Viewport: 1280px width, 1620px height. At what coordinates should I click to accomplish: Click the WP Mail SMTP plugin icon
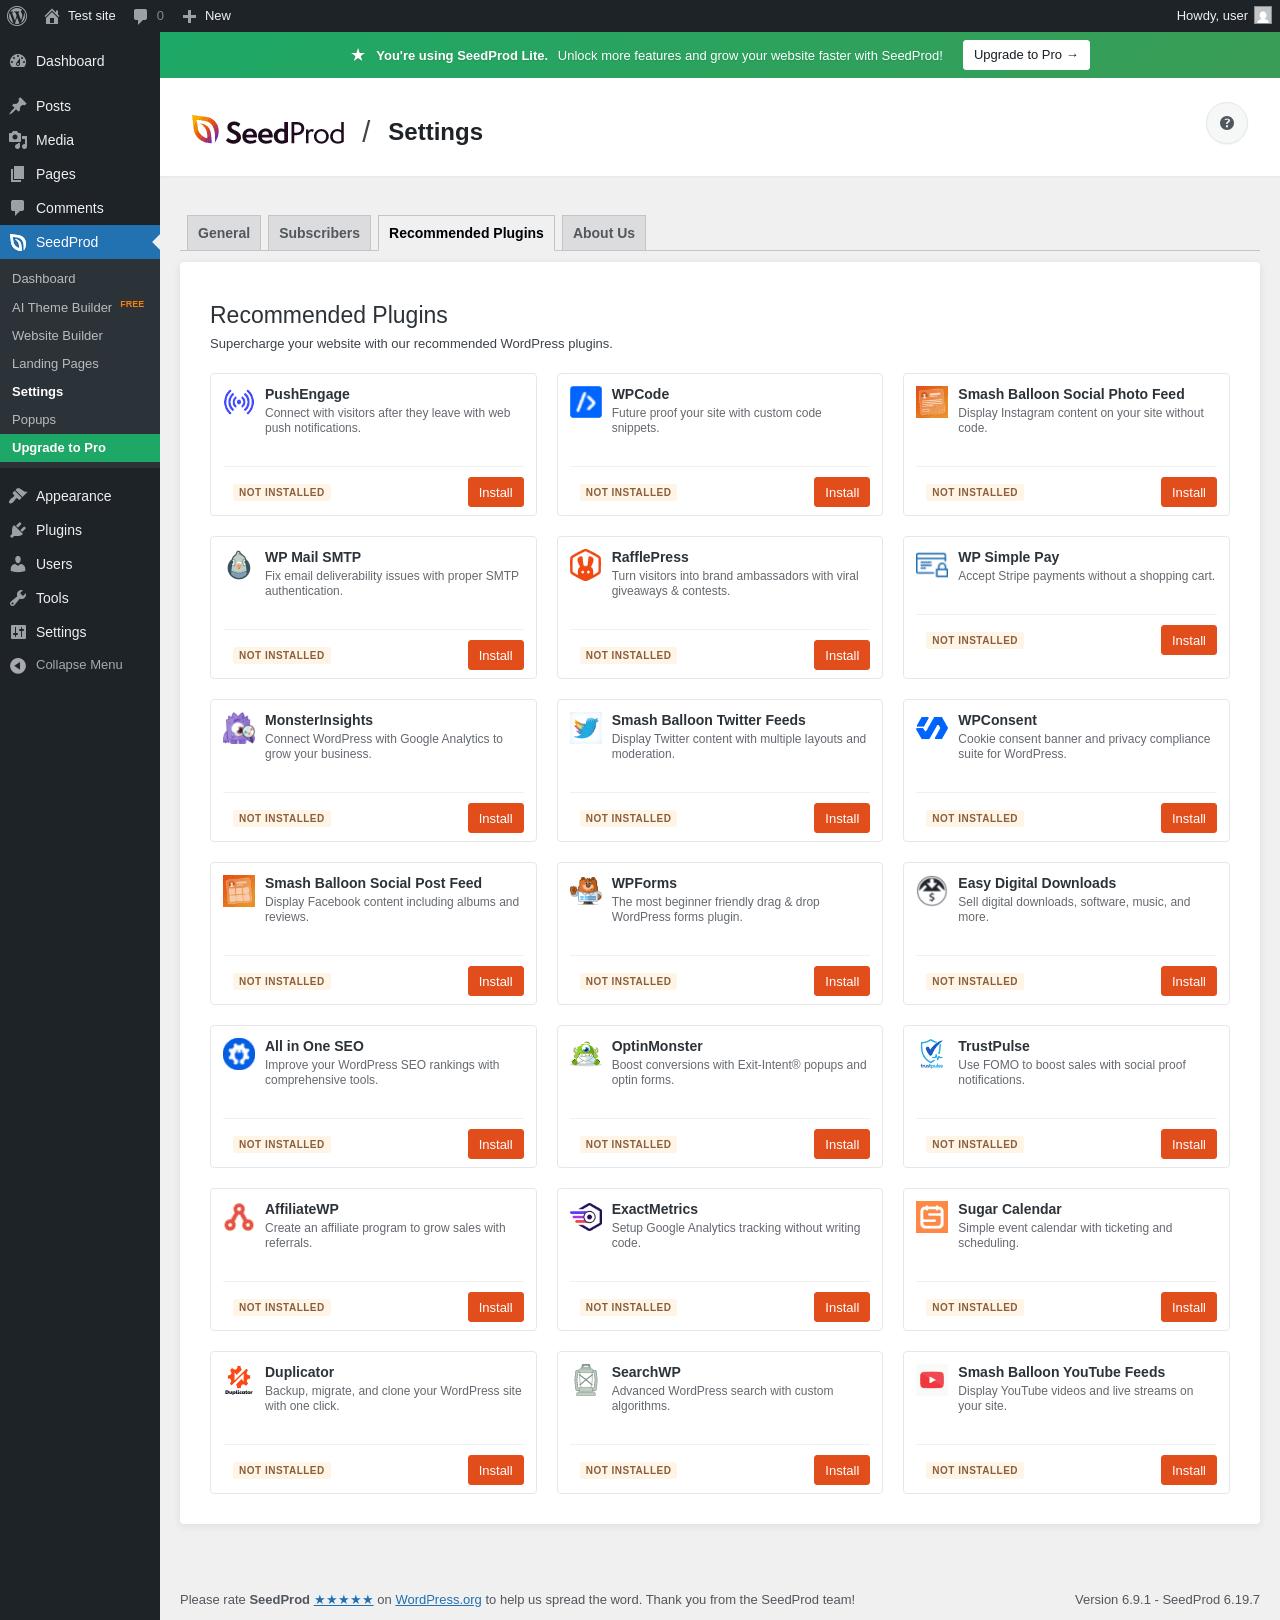[x=239, y=565]
